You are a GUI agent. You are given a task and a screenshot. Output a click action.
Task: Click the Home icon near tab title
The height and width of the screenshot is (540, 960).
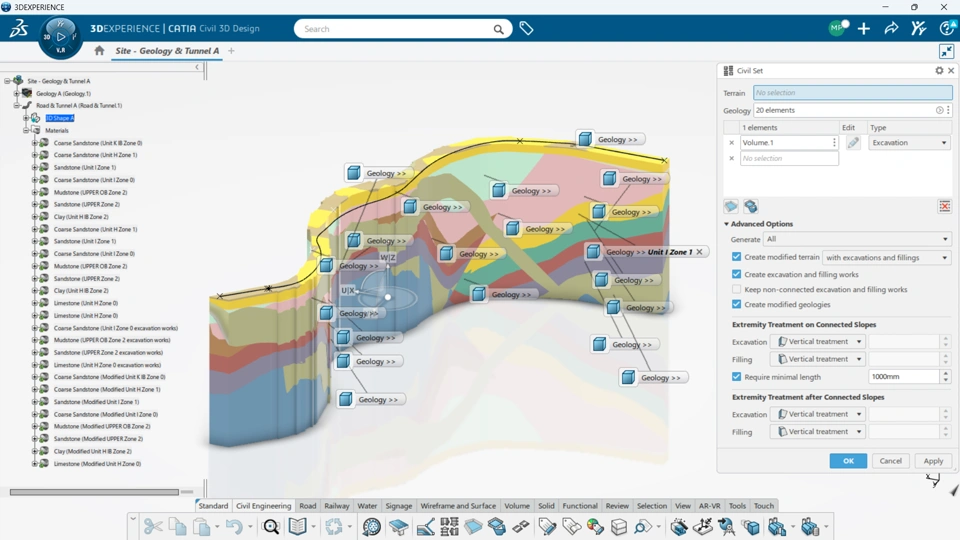click(x=99, y=51)
